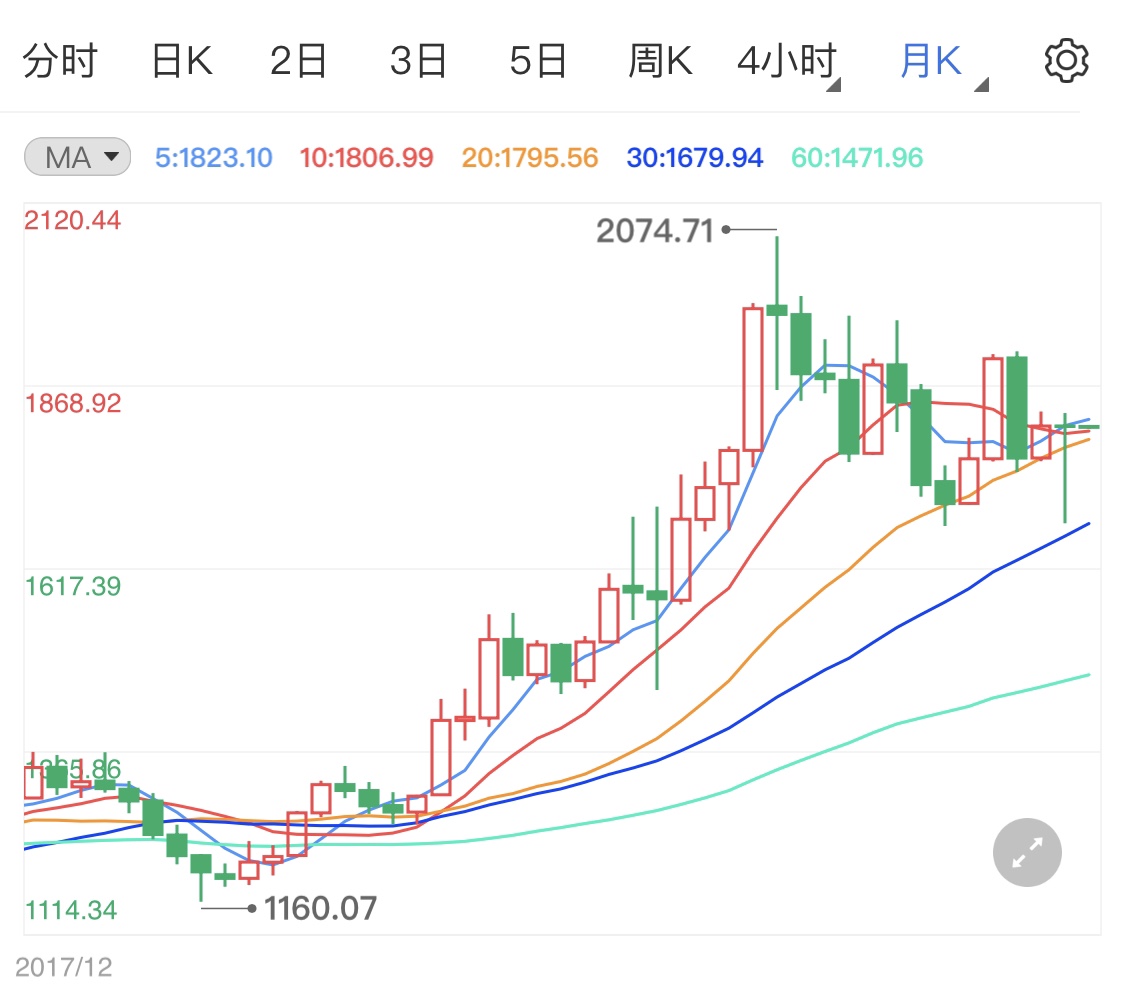
Task: Select the 5日 timeframe
Action: (x=540, y=59)
